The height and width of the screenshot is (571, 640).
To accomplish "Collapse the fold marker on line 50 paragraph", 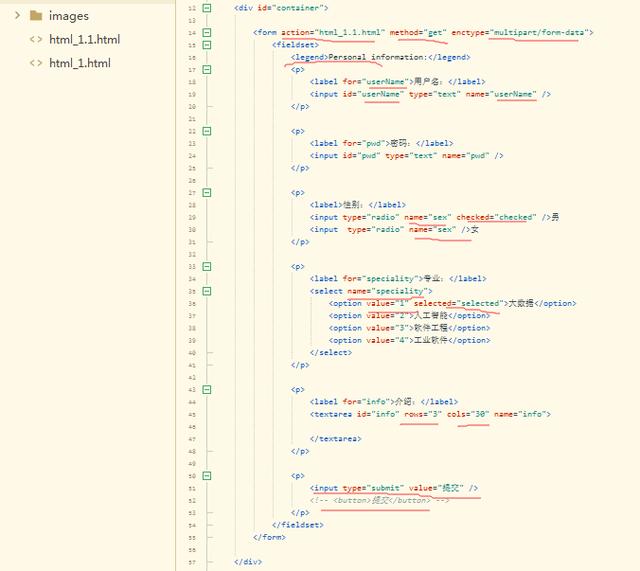I will click(x=207, y=475).
